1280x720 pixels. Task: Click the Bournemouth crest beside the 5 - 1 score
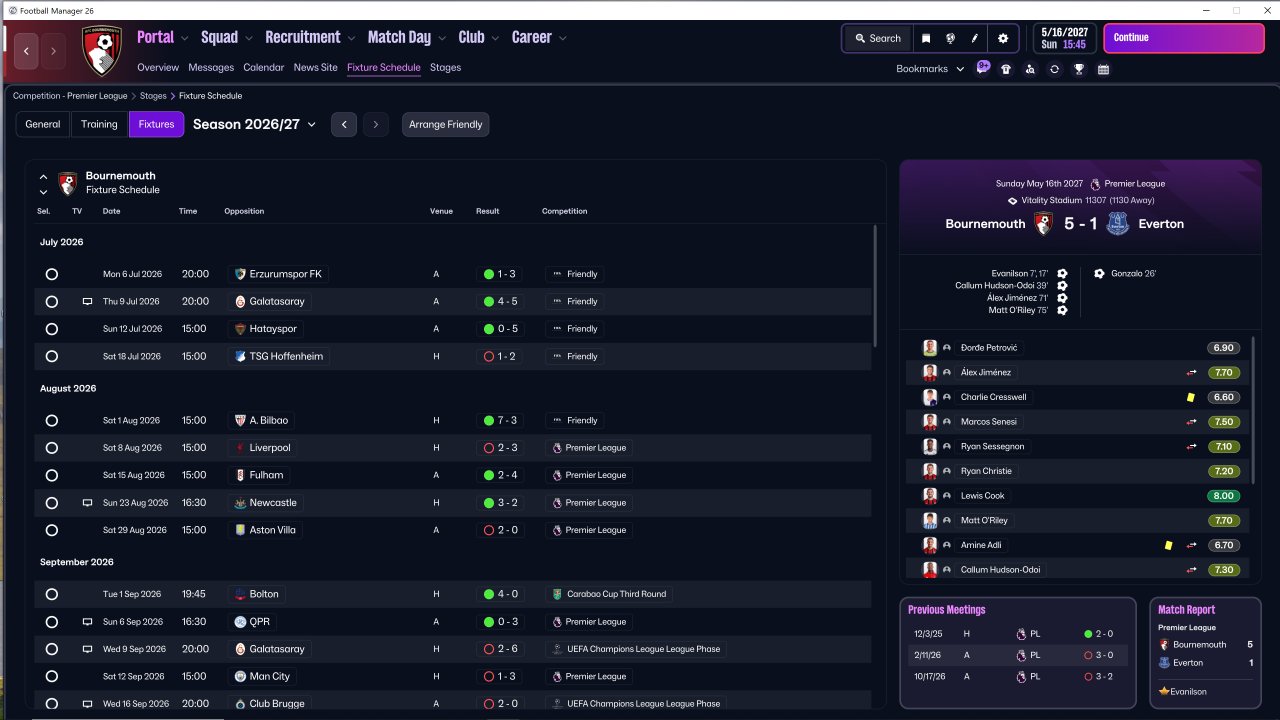(x=1043, y=224)
